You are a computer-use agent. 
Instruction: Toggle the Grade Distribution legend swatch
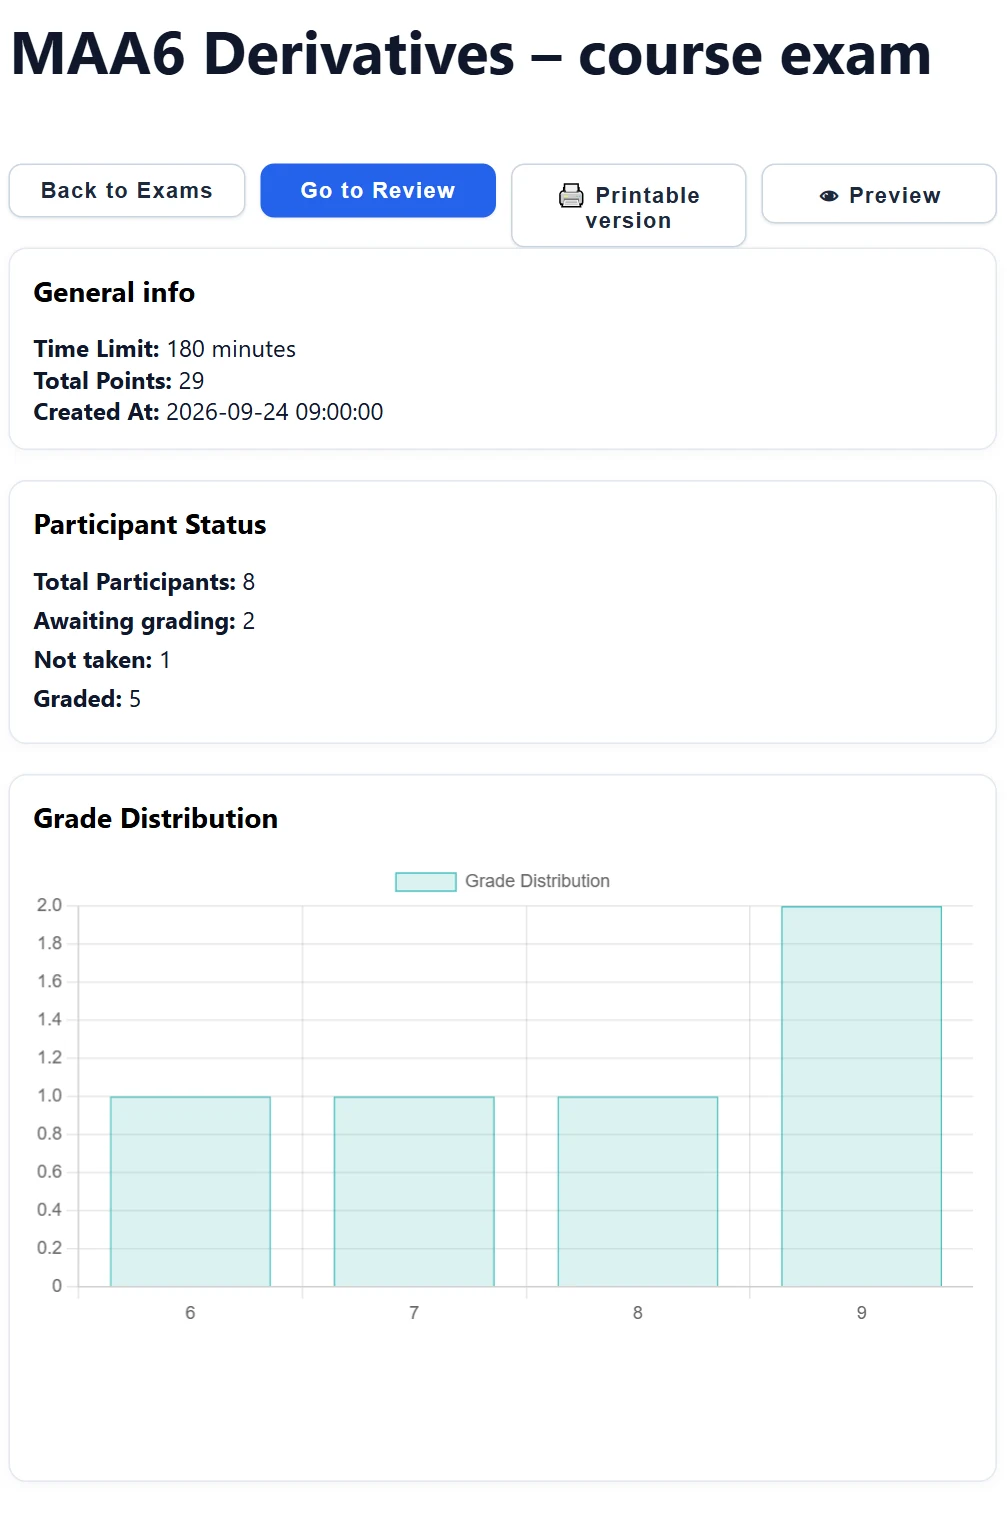pos(426,881)
